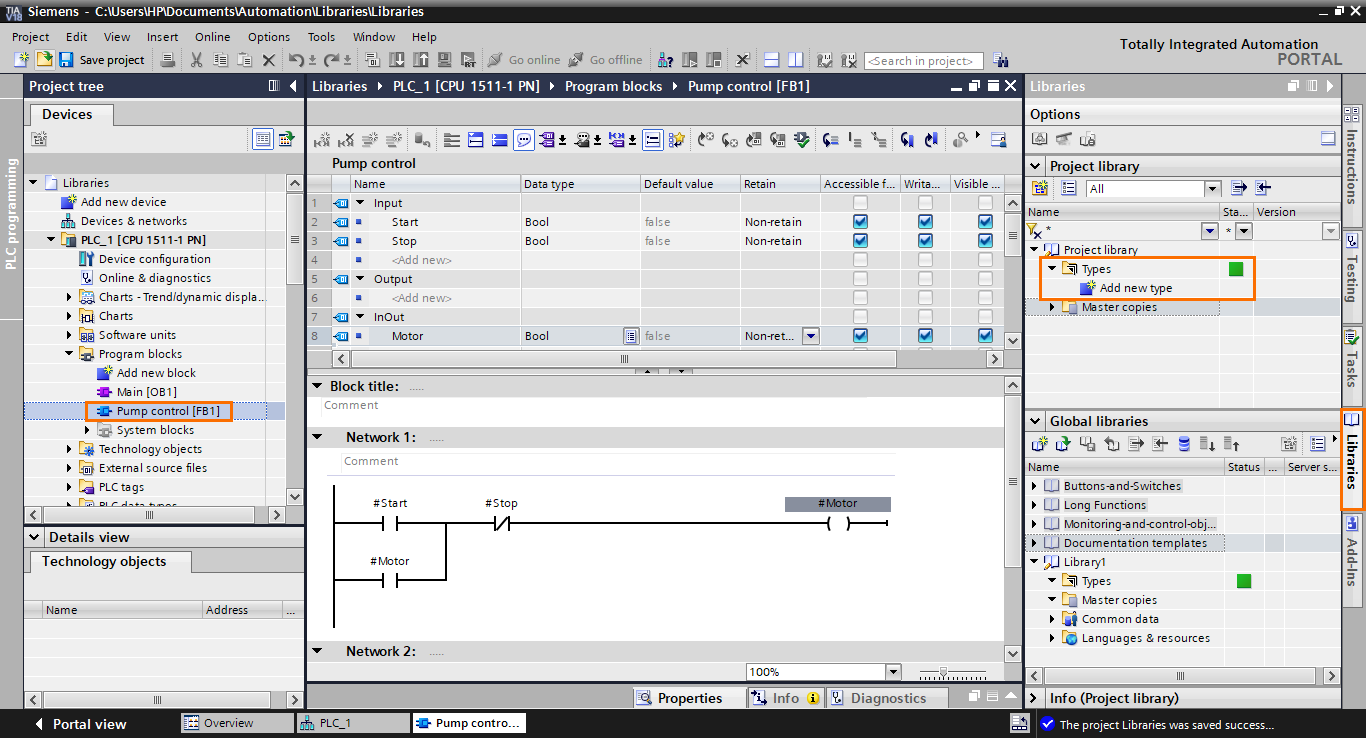The height and width of the screenshot is (738, 1366).
Task: Uncheck Accessible from HMI for Start
Action: click(860, 221)
